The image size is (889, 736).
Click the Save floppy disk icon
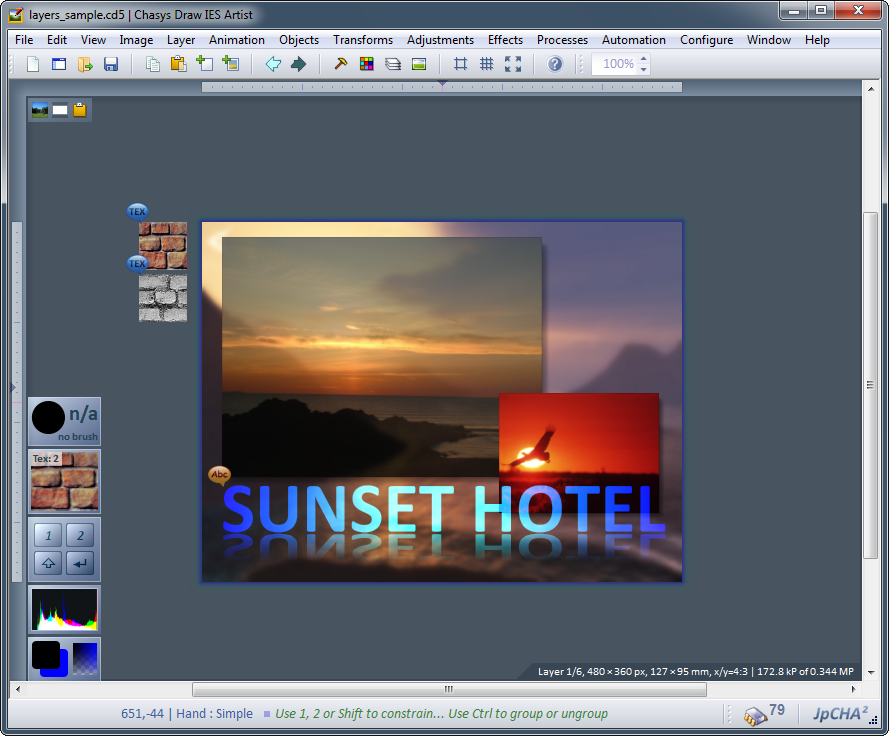(x=111, y=64)
